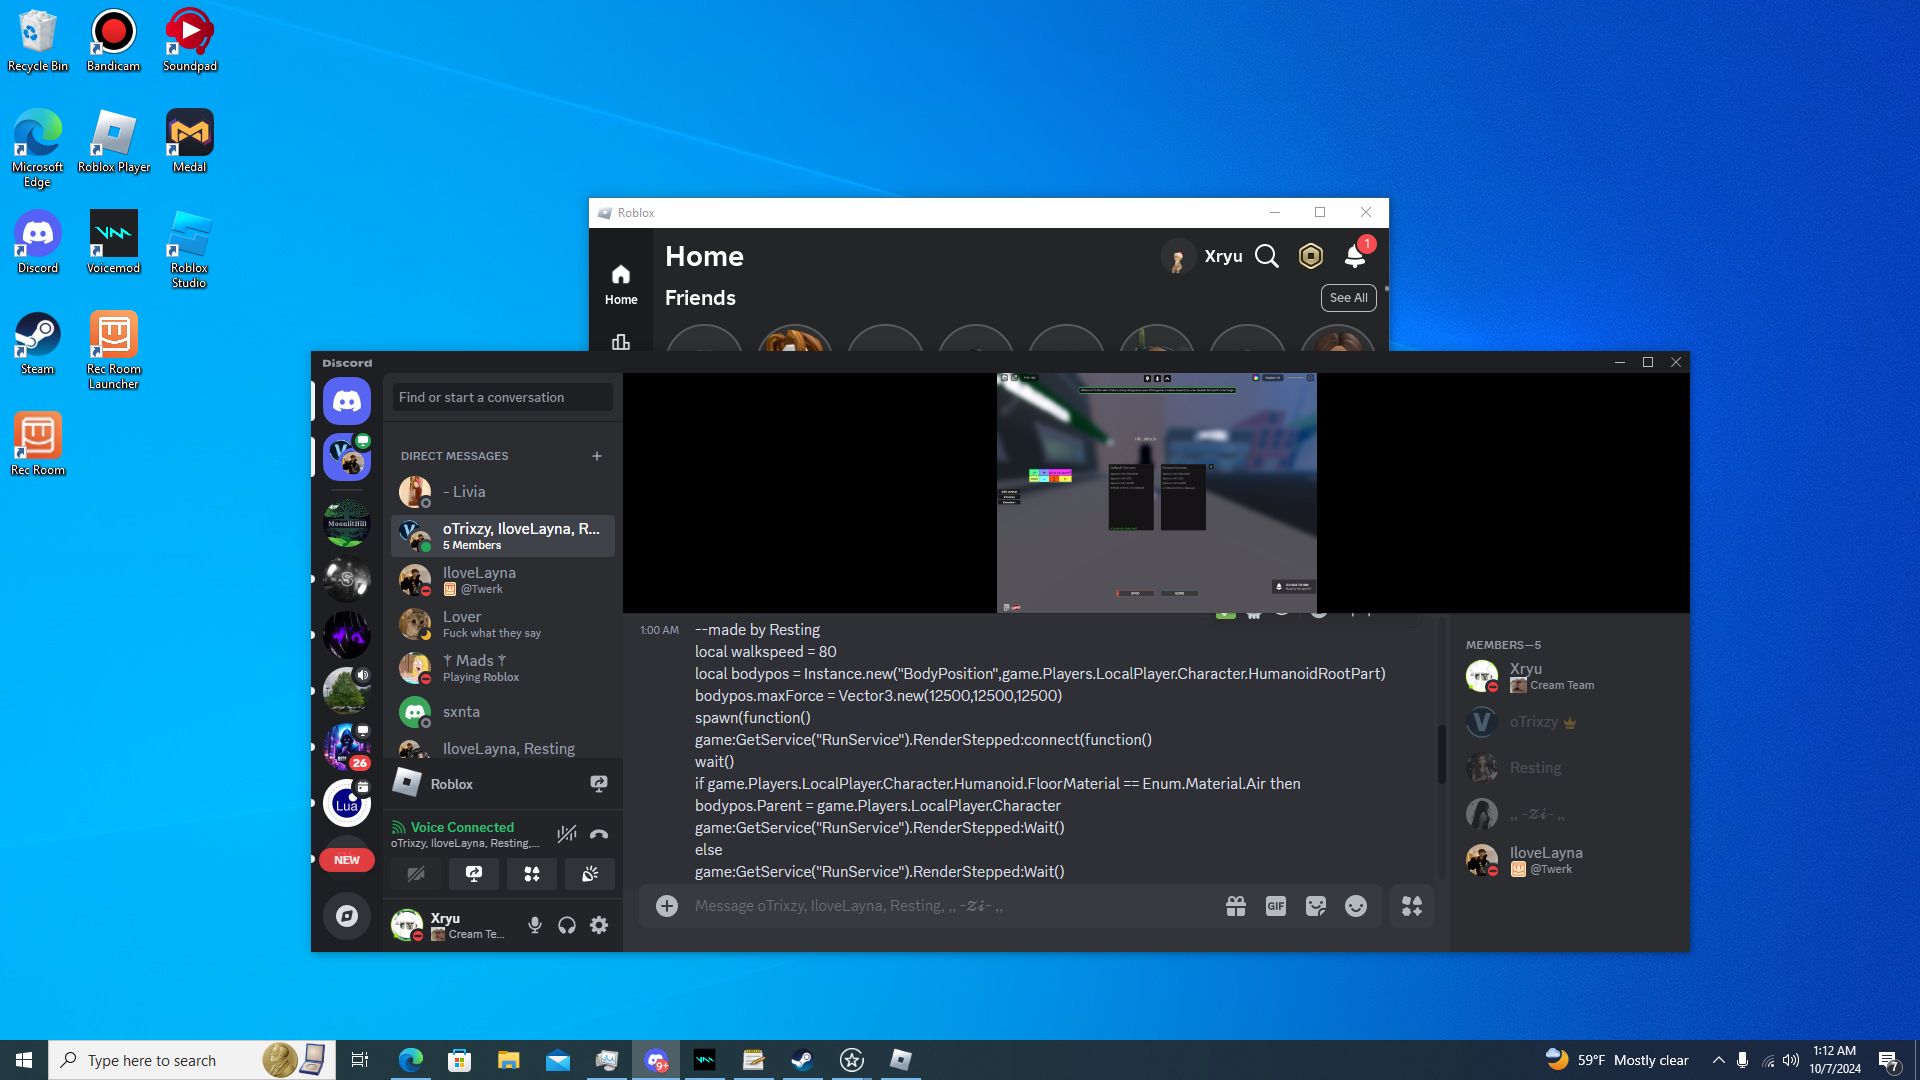Open the GIF picker in chat
Screen dimensions: 1920x1080
1276,906
